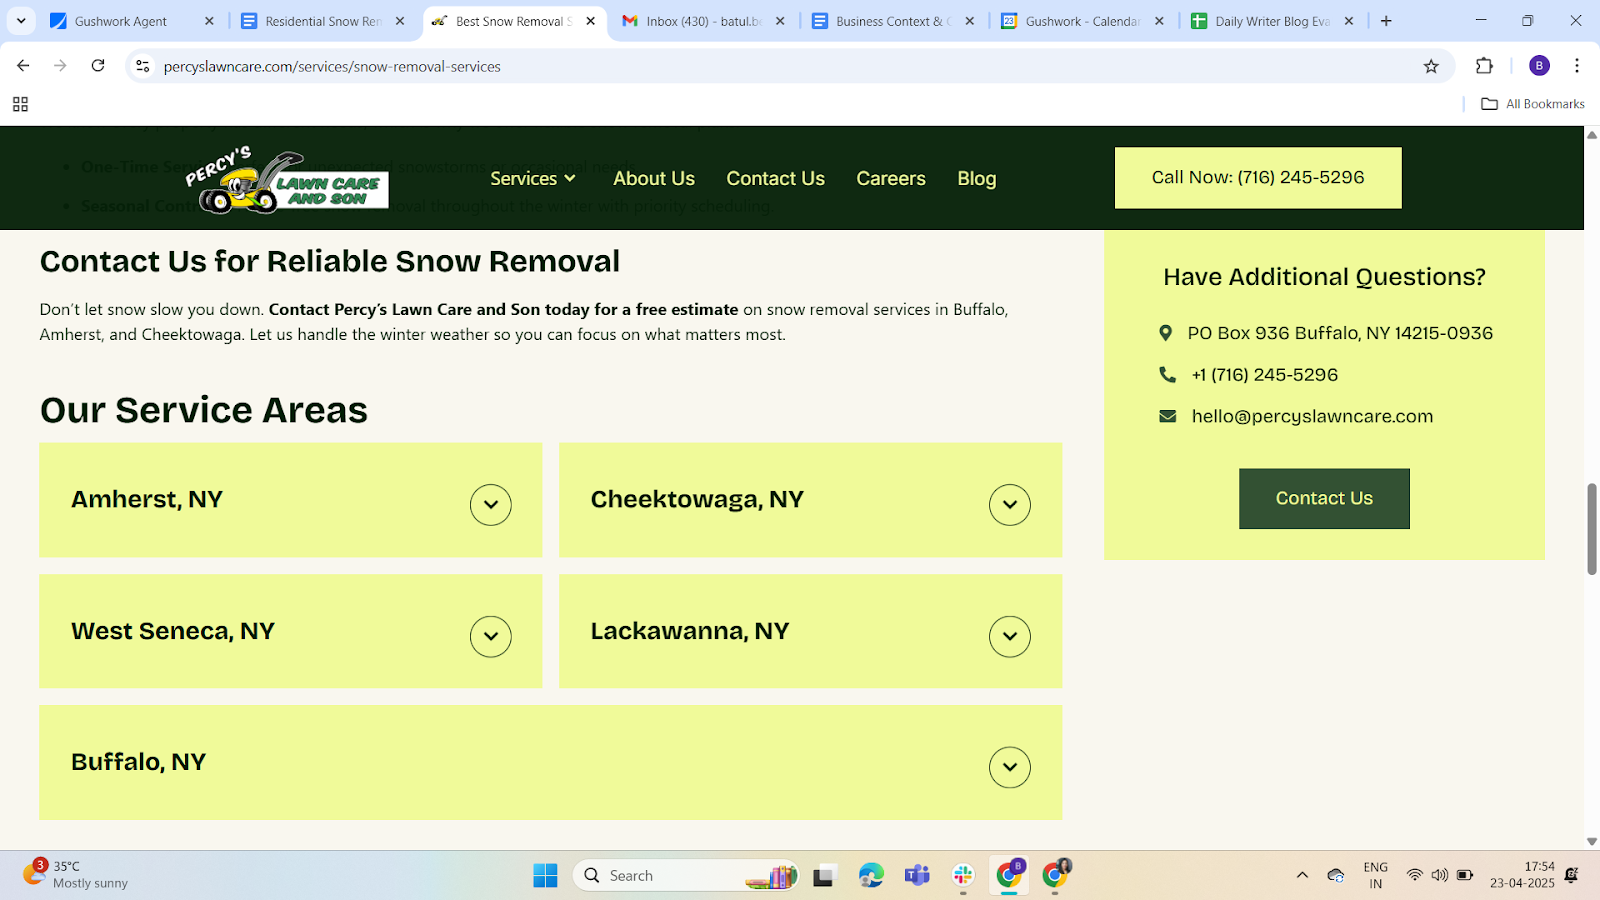This screenshot has width=1600, height=900.
Task: Expand the Cheektowaga, NY service area
Action: coord(1010,505)
